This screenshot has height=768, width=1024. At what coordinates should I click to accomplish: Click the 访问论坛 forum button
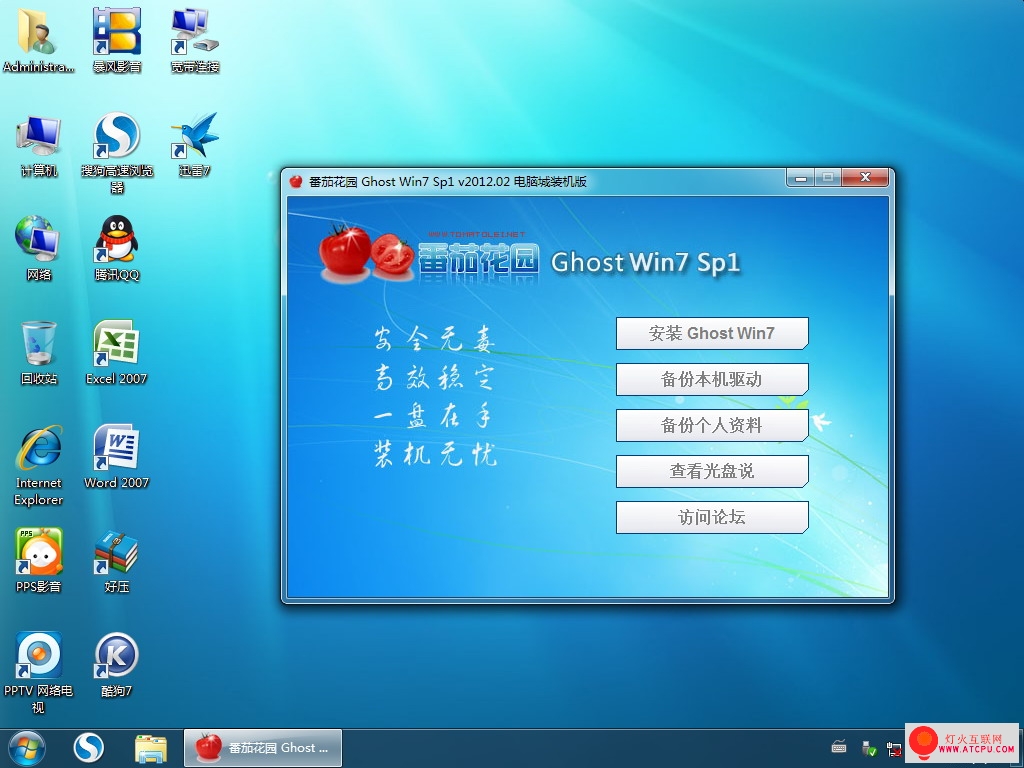click(x=712, y=517)
